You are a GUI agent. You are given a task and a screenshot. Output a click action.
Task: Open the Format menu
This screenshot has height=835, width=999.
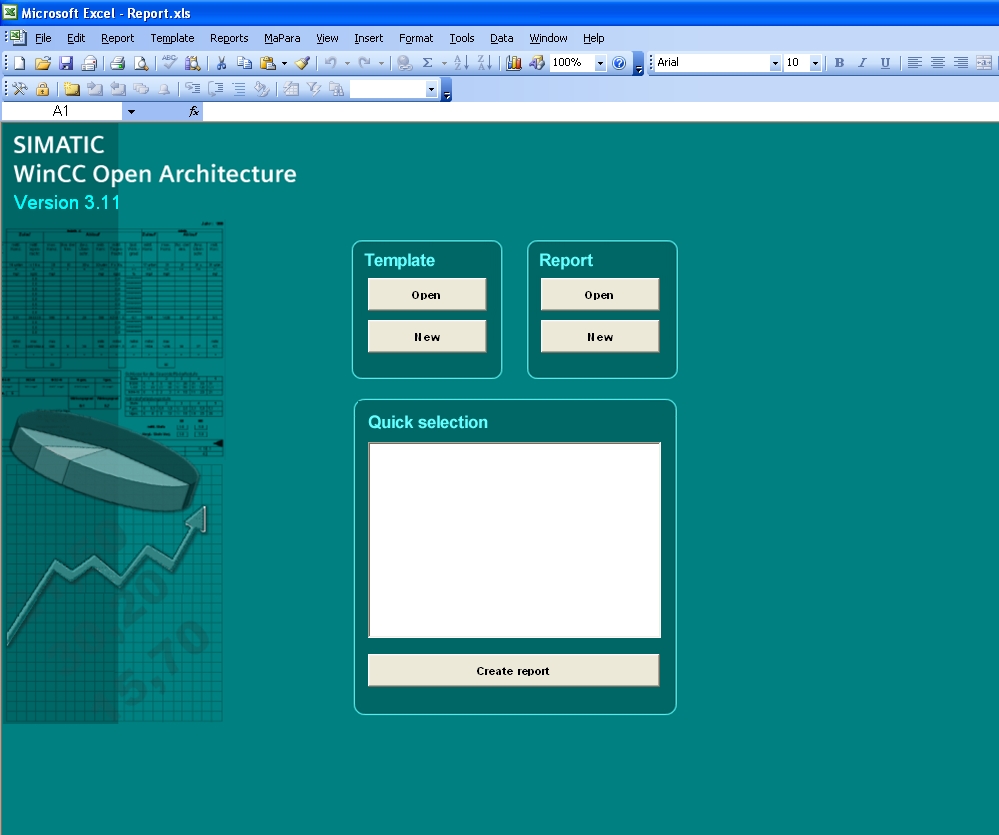point(415,38)
